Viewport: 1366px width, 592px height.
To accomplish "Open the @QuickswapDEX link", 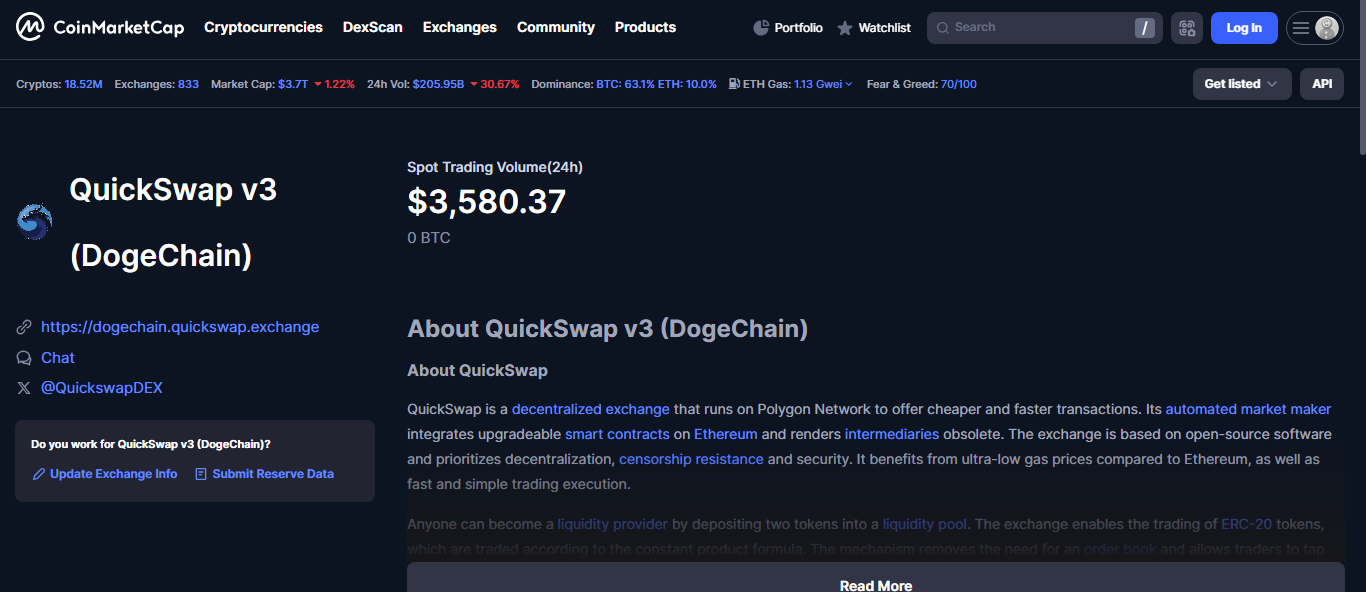I will coord(102,388).
